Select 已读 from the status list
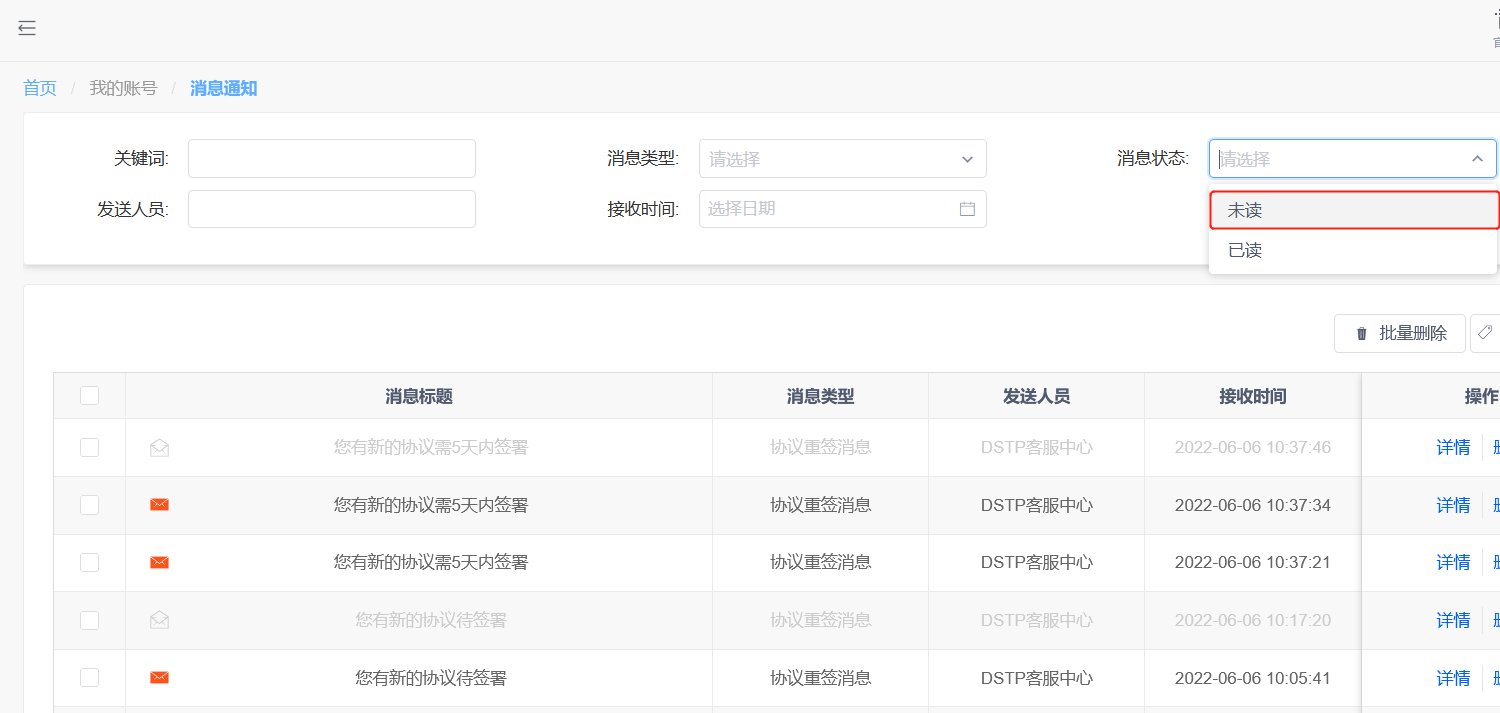The width and height of the screenshot is (1500, 713). click(1352, 250)
